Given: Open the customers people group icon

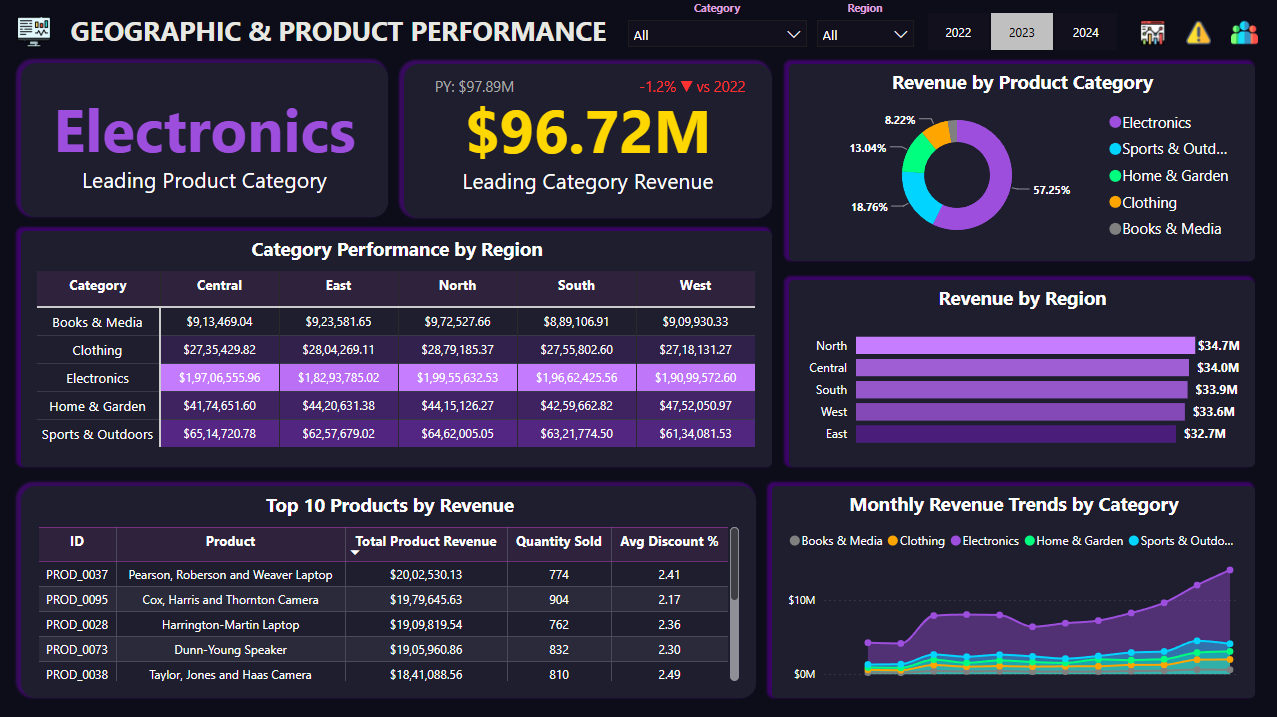Looking at the screenshot, I should click(1244, 33).
